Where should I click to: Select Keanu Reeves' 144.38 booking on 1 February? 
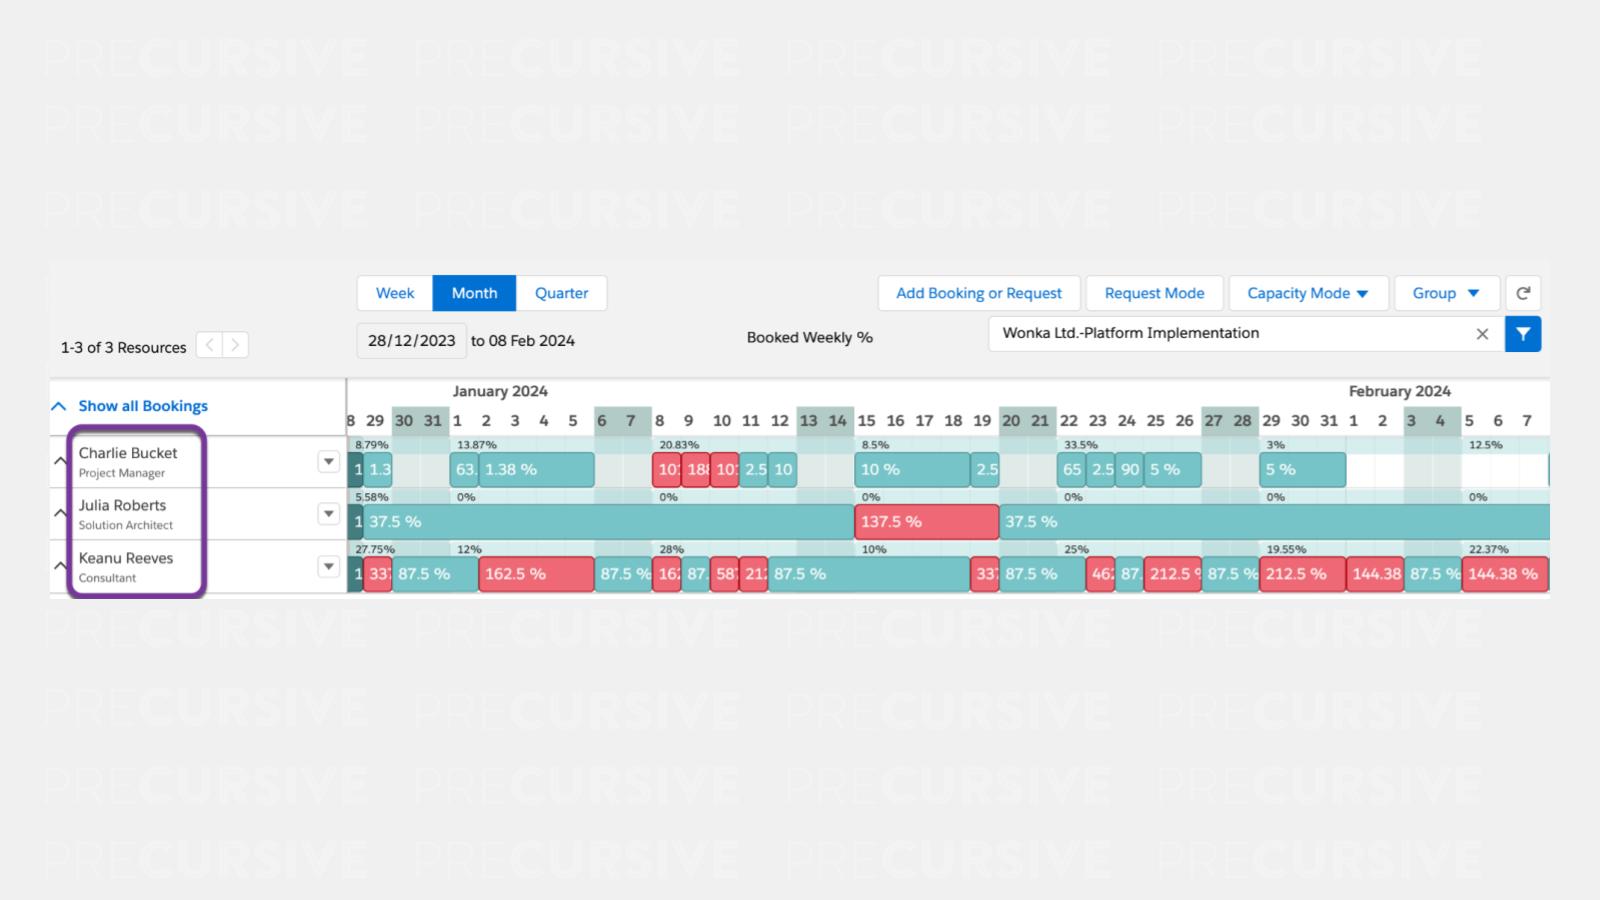[1375, 574]
